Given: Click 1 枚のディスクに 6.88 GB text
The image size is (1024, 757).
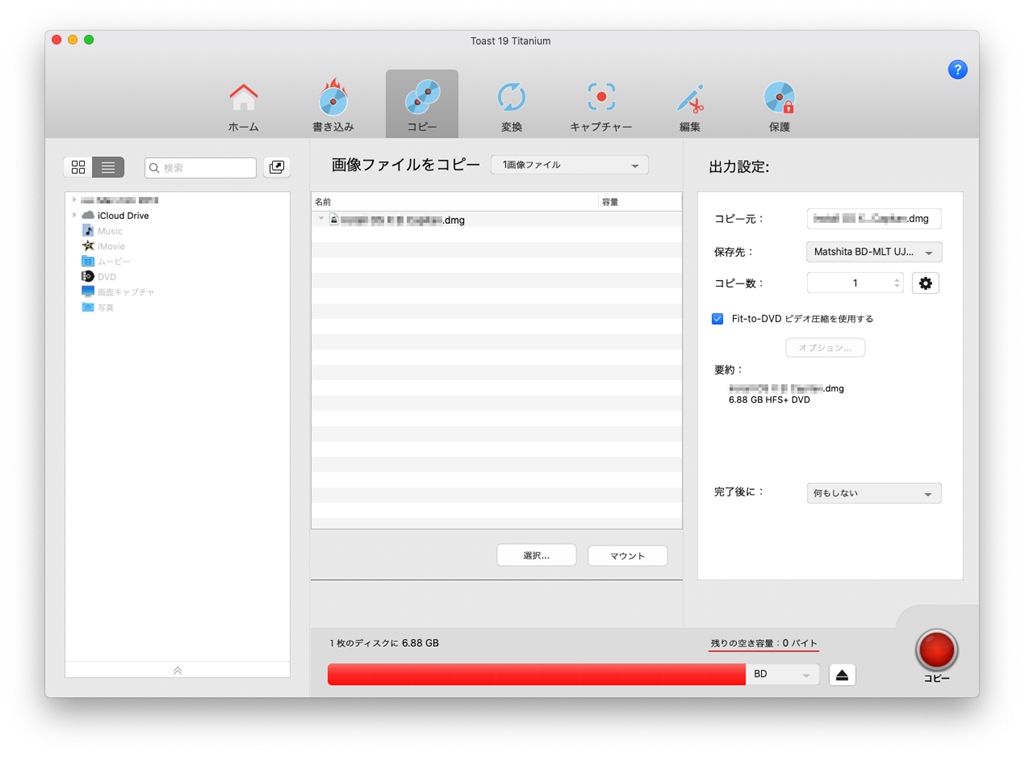Looking at the screenshot, I should click(x=384, y=643).
